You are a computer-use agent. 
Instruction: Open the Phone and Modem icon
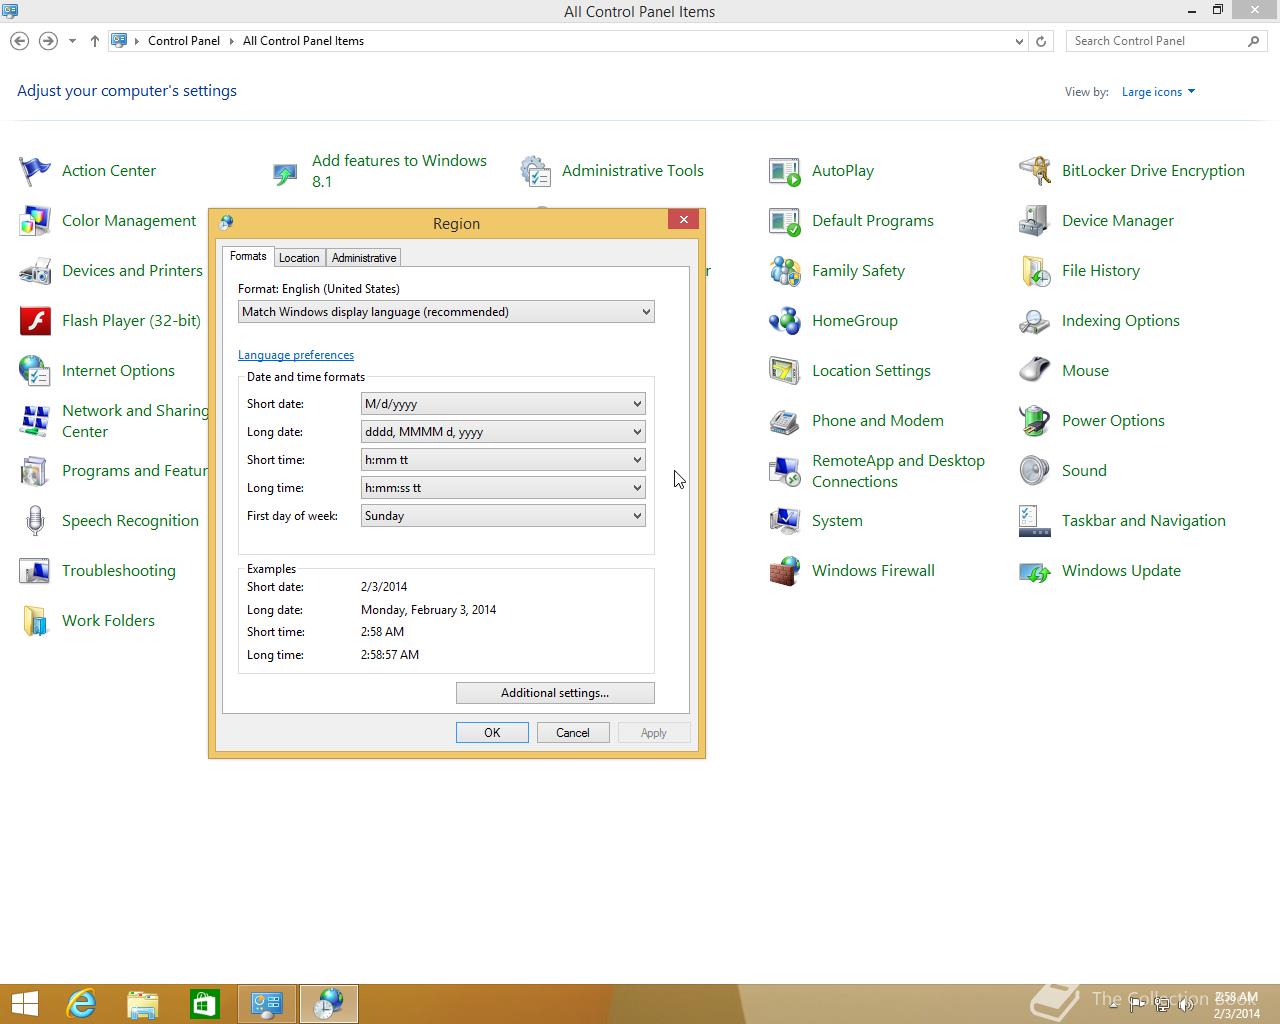[785, 421]
